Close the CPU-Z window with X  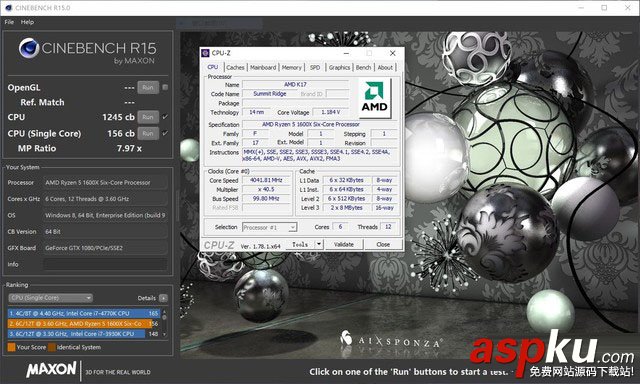tap(392, 53)
